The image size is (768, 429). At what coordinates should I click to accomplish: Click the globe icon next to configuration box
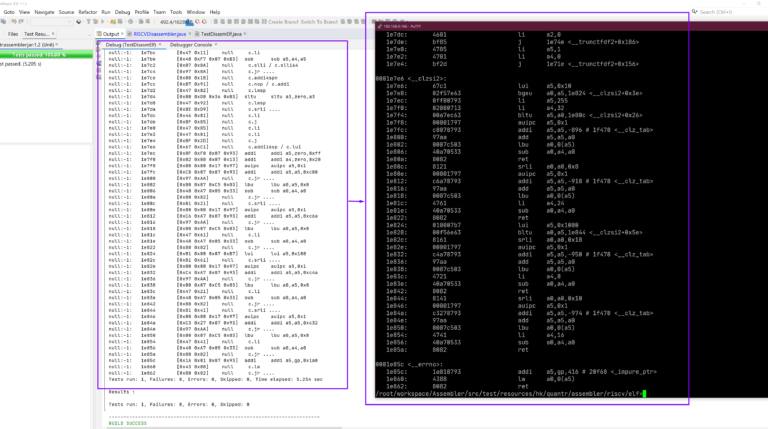(78, 22)
